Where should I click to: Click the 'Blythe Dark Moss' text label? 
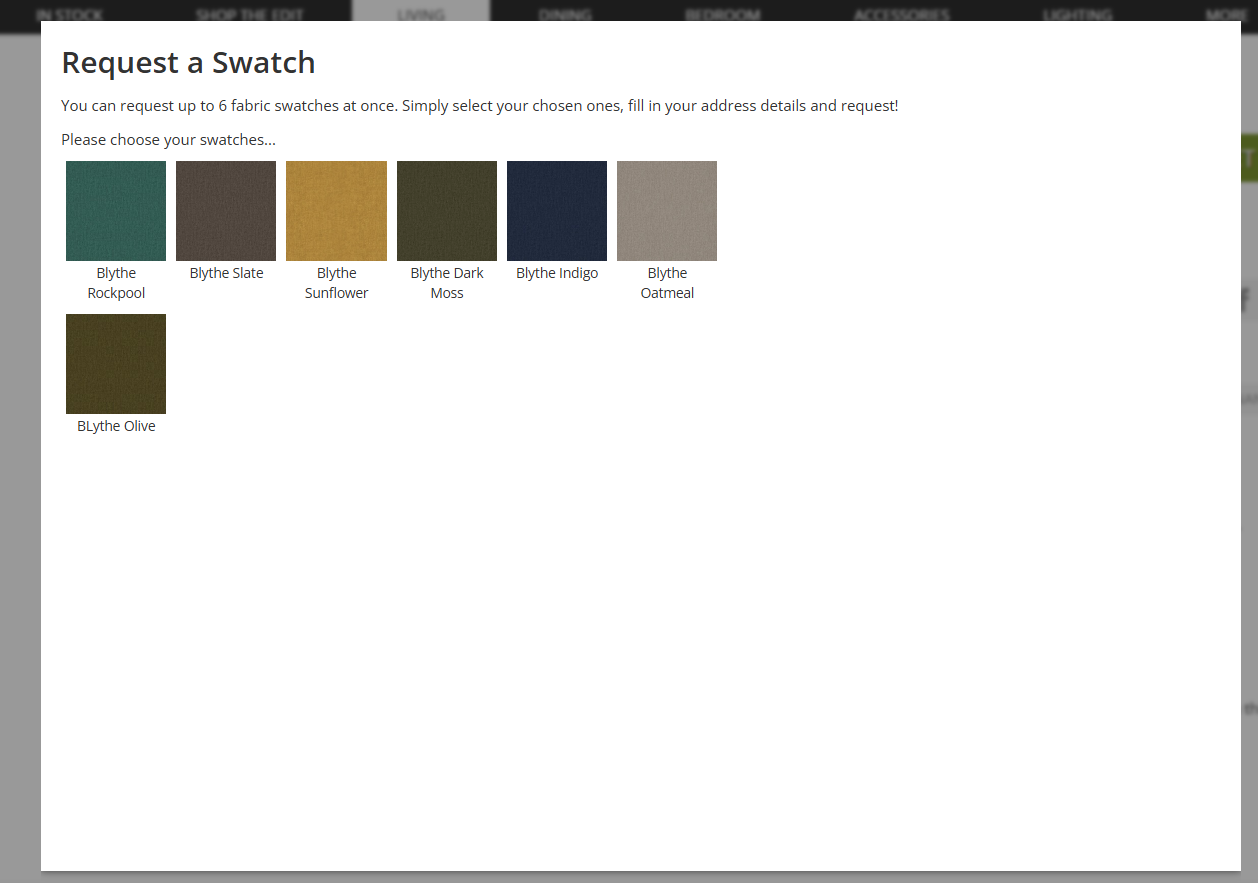click(x=447, y=283)
